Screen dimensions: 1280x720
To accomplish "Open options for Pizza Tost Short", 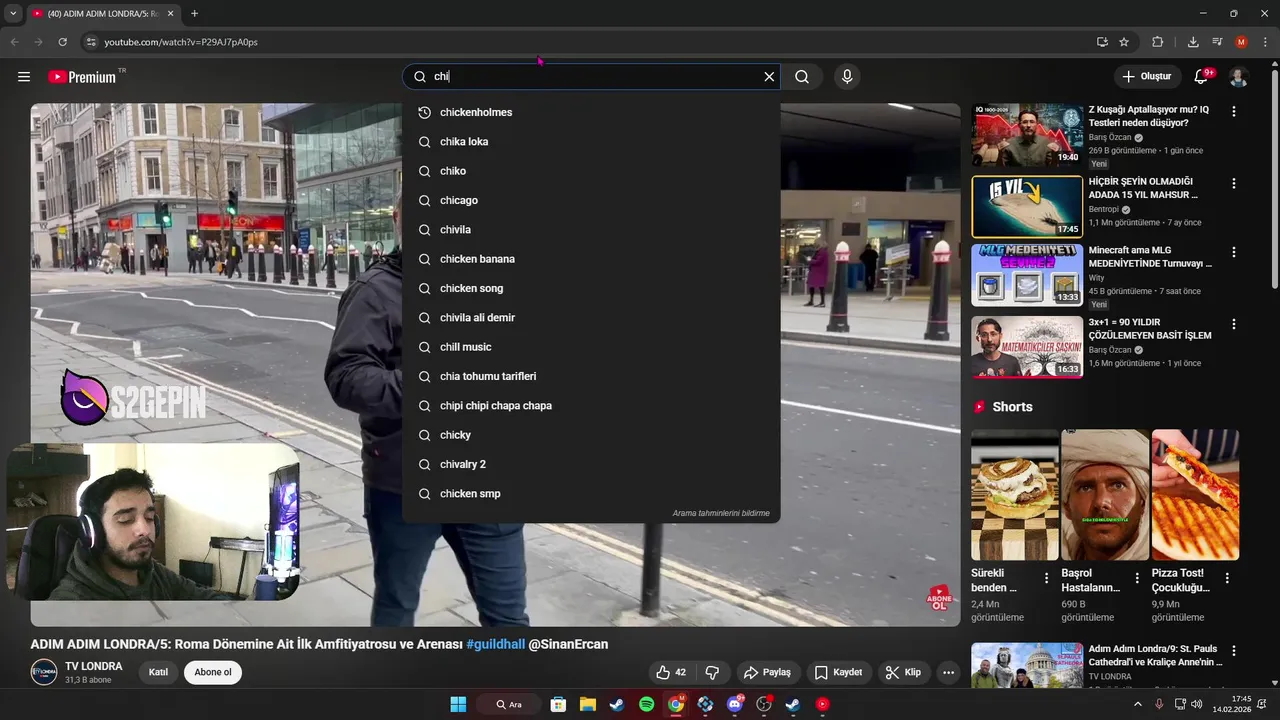I will tap(1227, 578).
